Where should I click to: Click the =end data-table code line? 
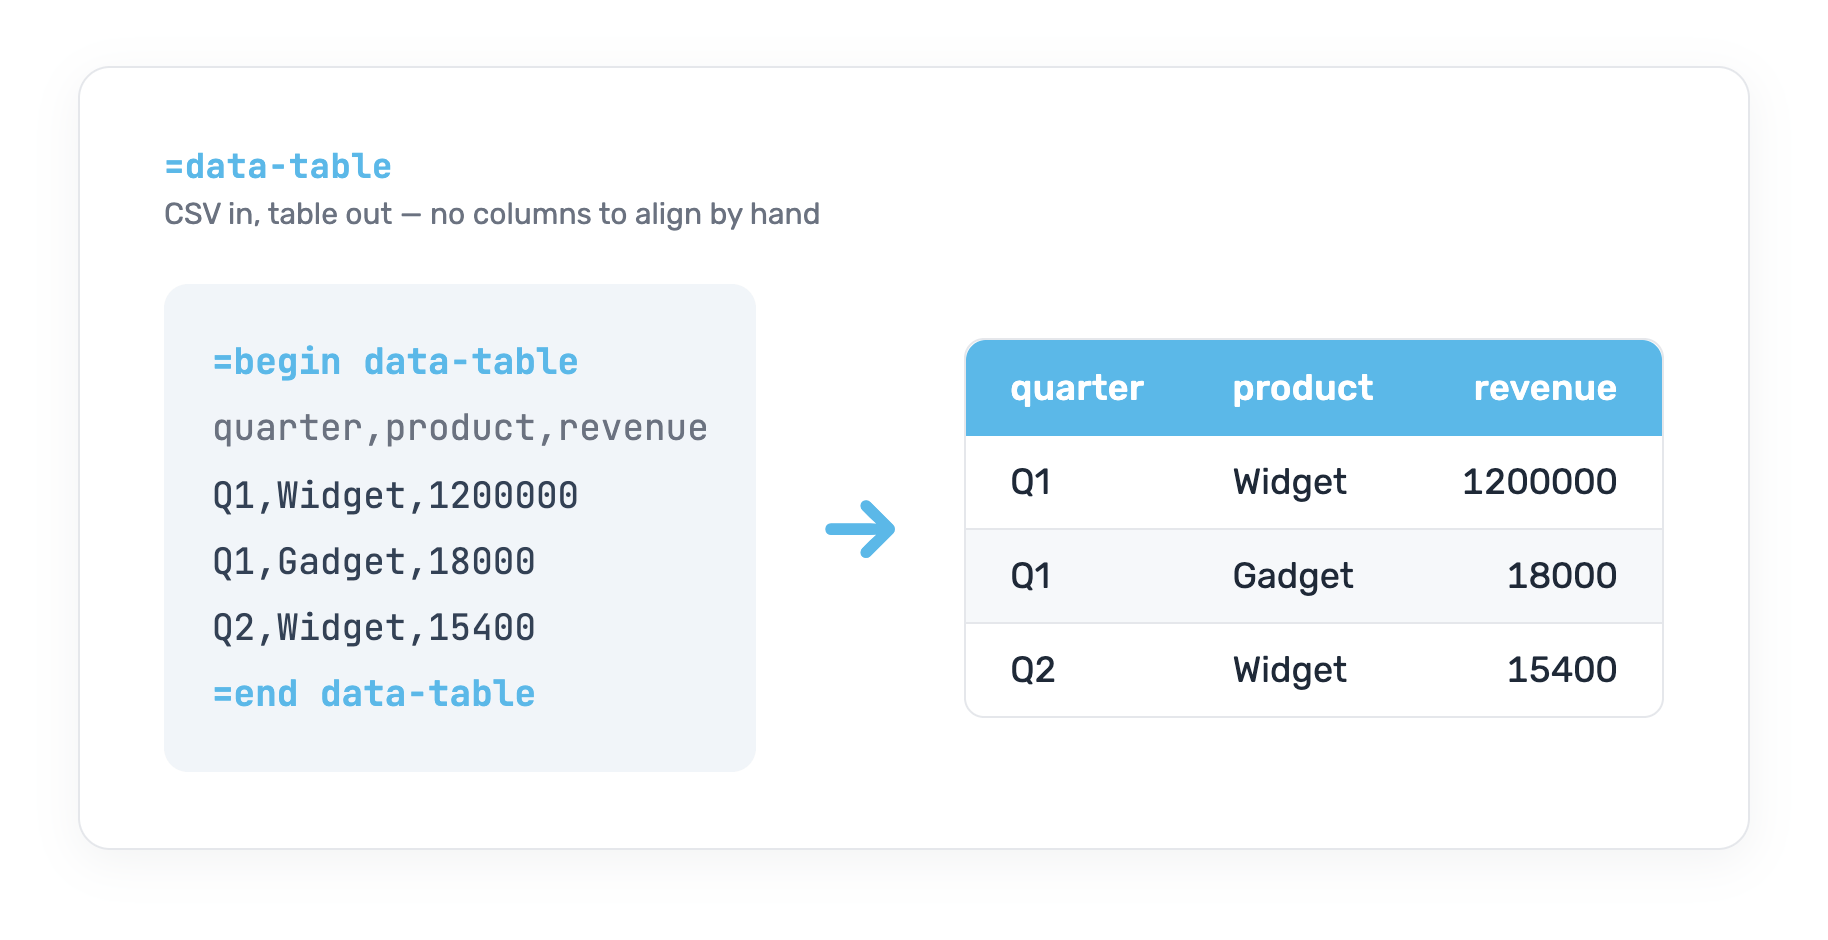pos(374,693)
